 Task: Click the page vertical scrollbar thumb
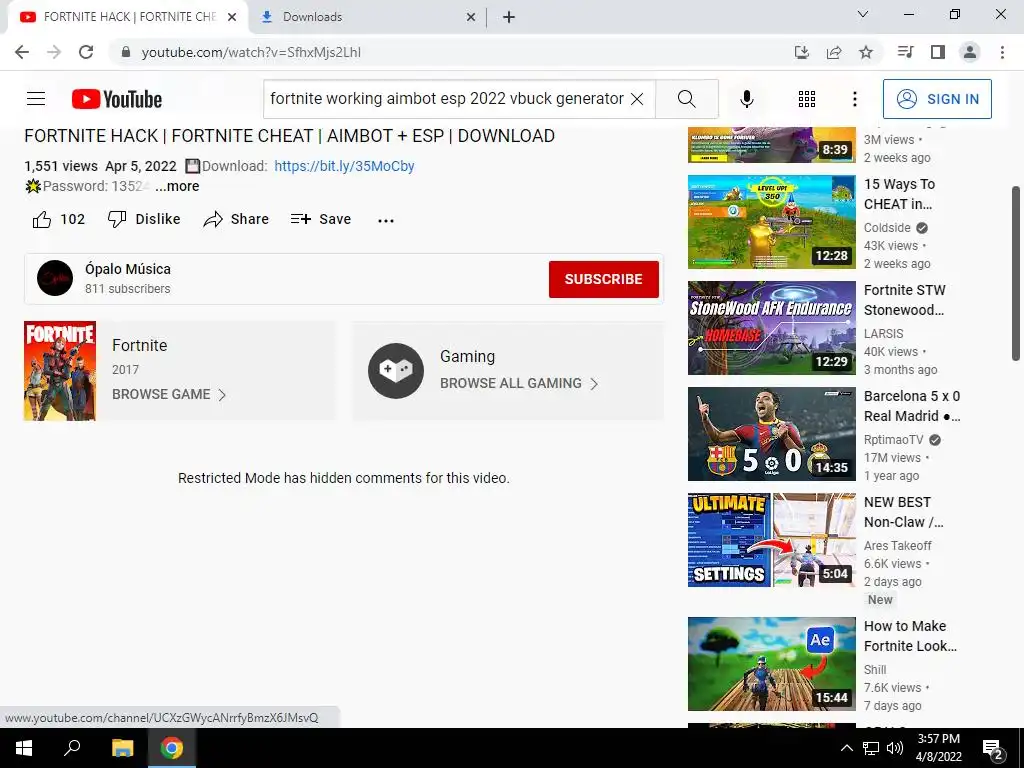pyautogui.click(x=1016, y=273)
